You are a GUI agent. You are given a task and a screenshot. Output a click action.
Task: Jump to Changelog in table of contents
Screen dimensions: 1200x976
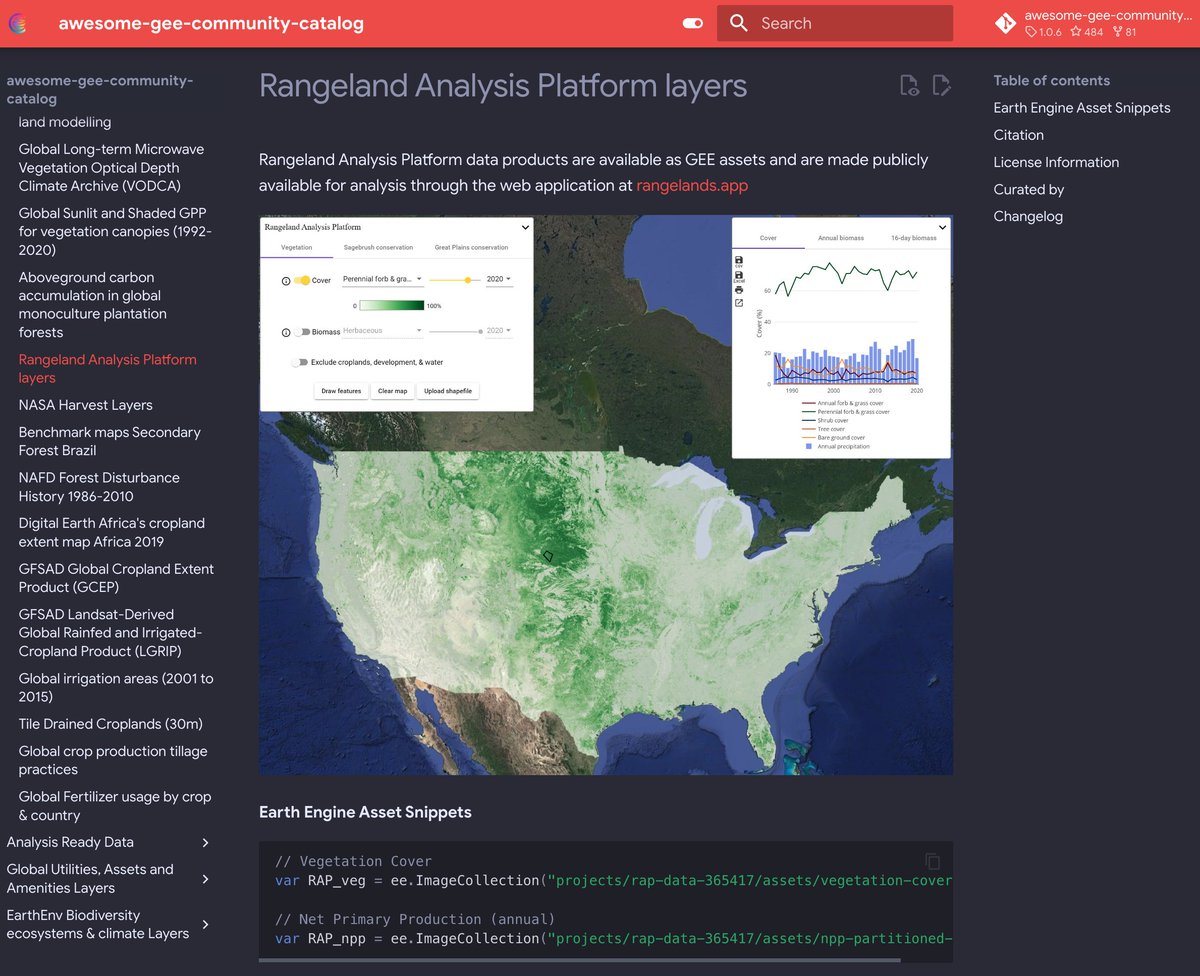[x=1028, y=216]
